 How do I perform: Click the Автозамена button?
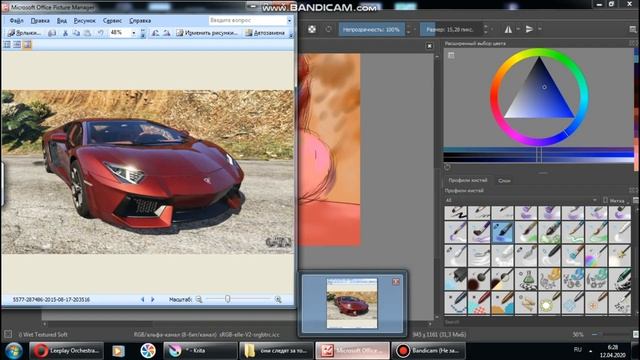coord(265,33)
